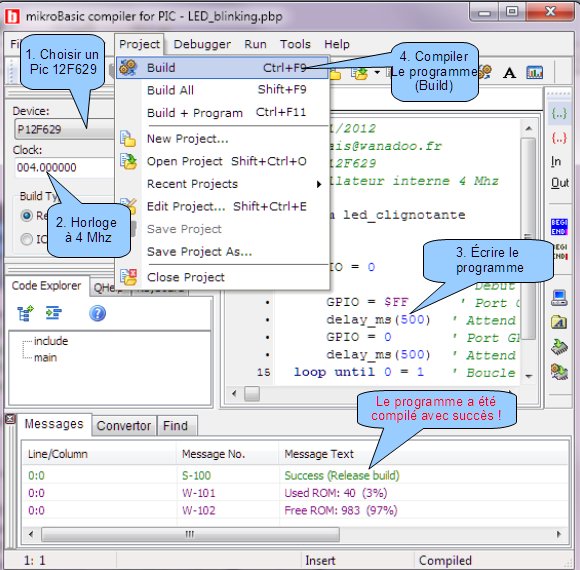The image size is (580, 570).
Task: Click the Line/Column column header
Action: pyautogui.click(x=99, y=454)
